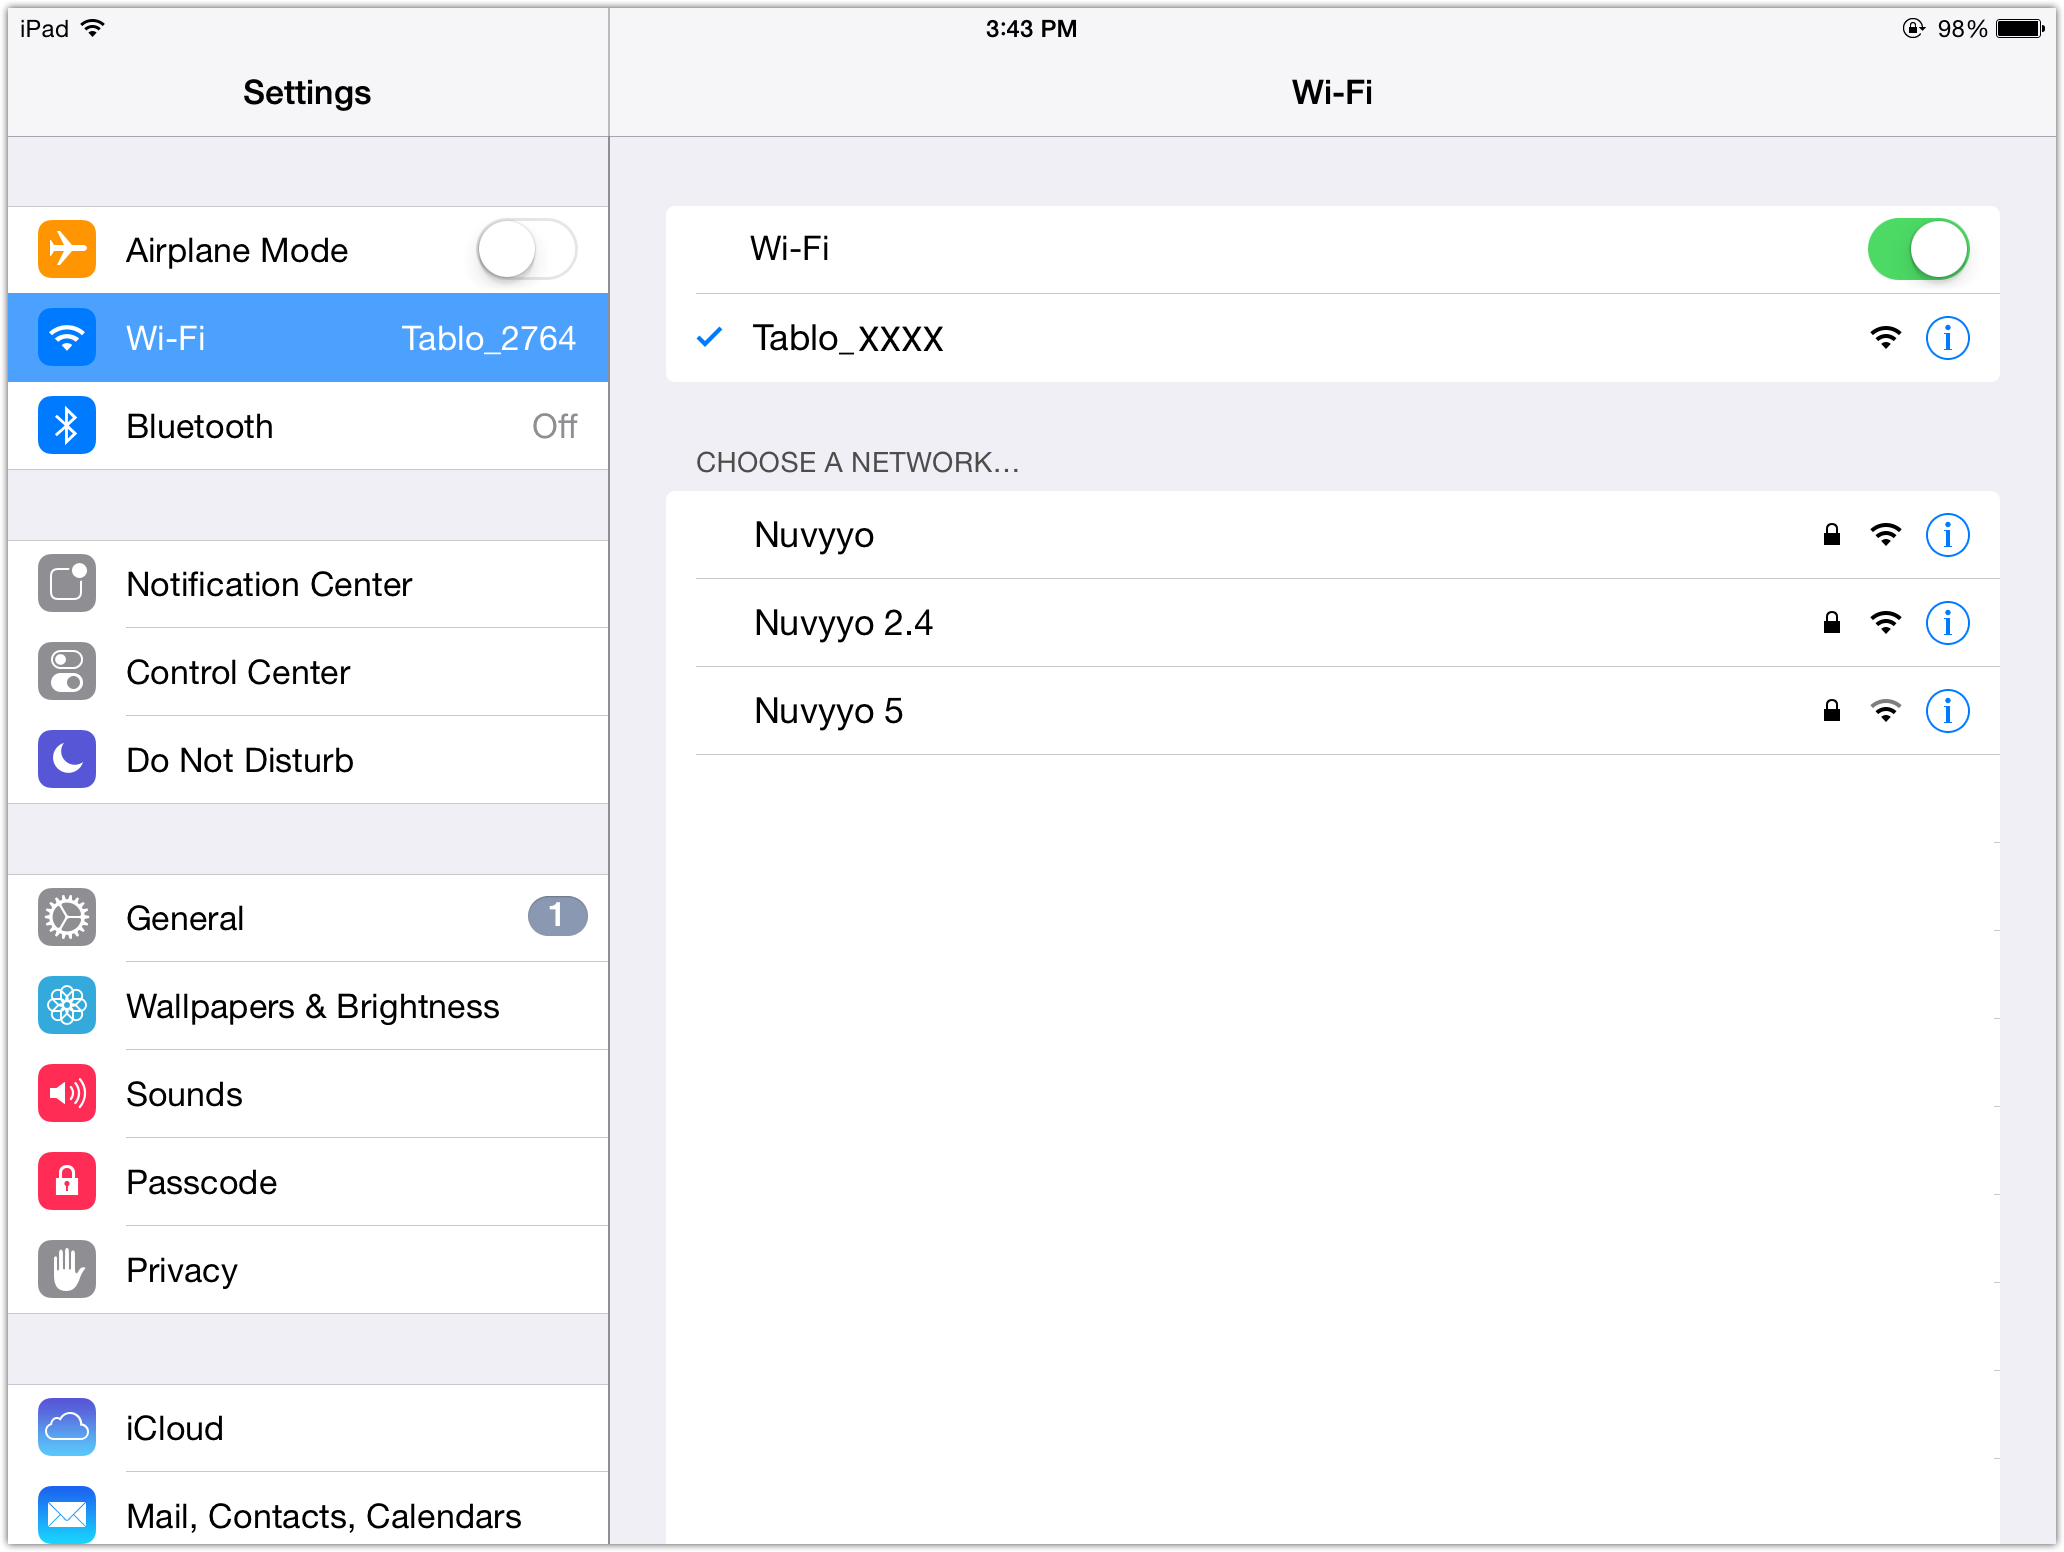The width and height of the screenshot is (2064, 1552).
Task: Tap the signal strength icon for Nuvyyo
Action: pyautogui.click(x=1885, y=535)
